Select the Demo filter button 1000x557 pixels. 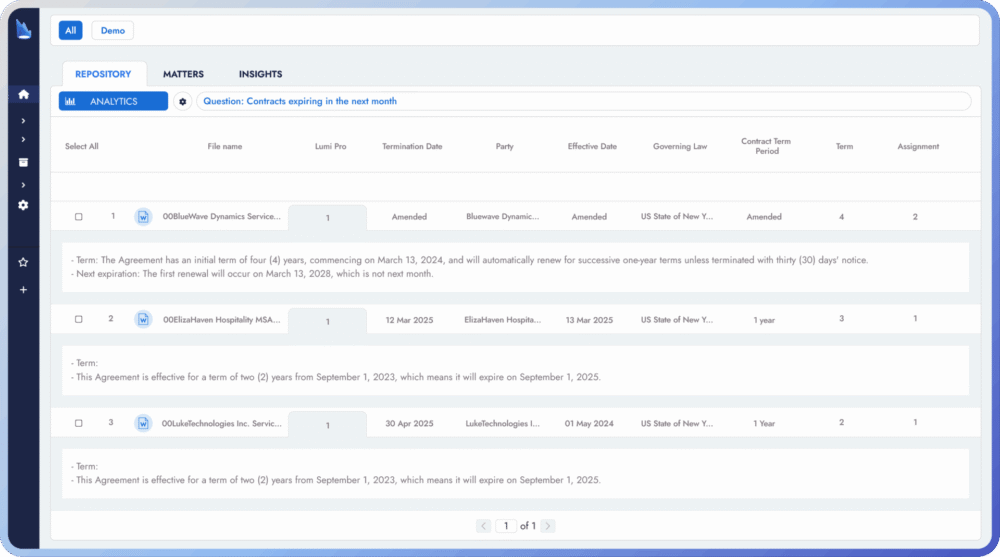pos(112,31)
